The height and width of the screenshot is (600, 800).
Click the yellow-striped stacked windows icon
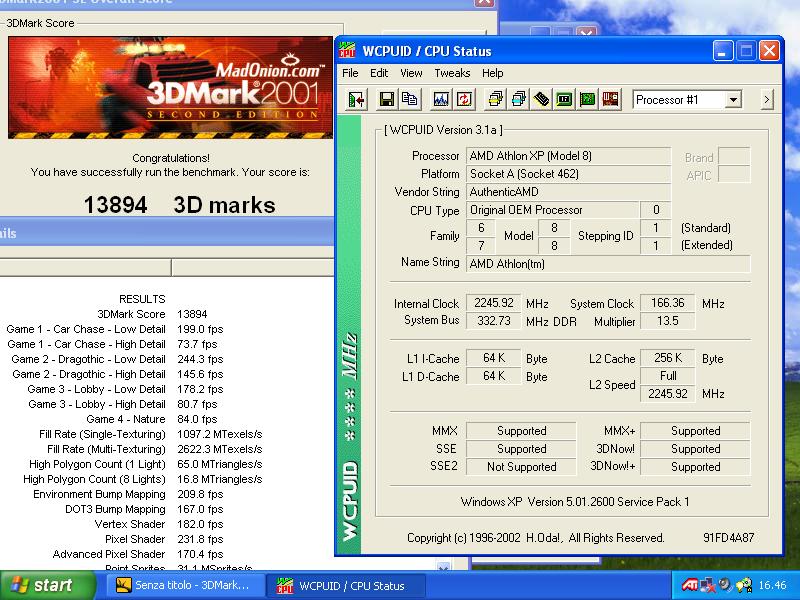click(495, 99)
